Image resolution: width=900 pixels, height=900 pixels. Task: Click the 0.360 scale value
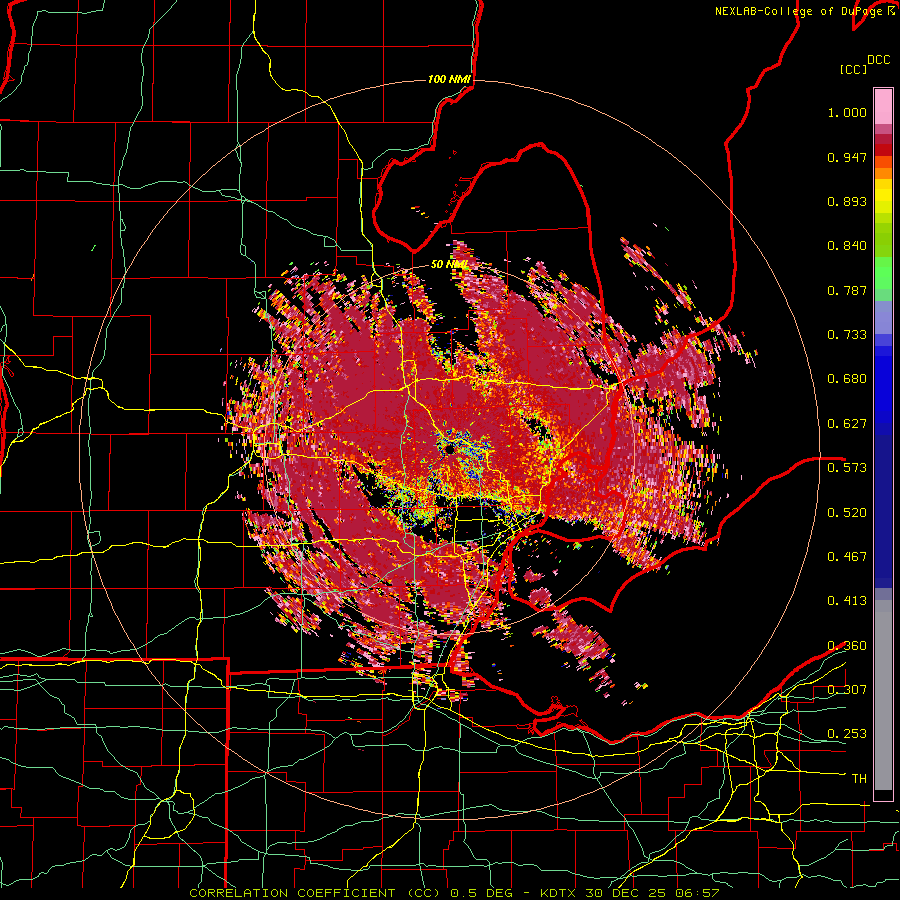pyautogui.click(x=847, y=646)
